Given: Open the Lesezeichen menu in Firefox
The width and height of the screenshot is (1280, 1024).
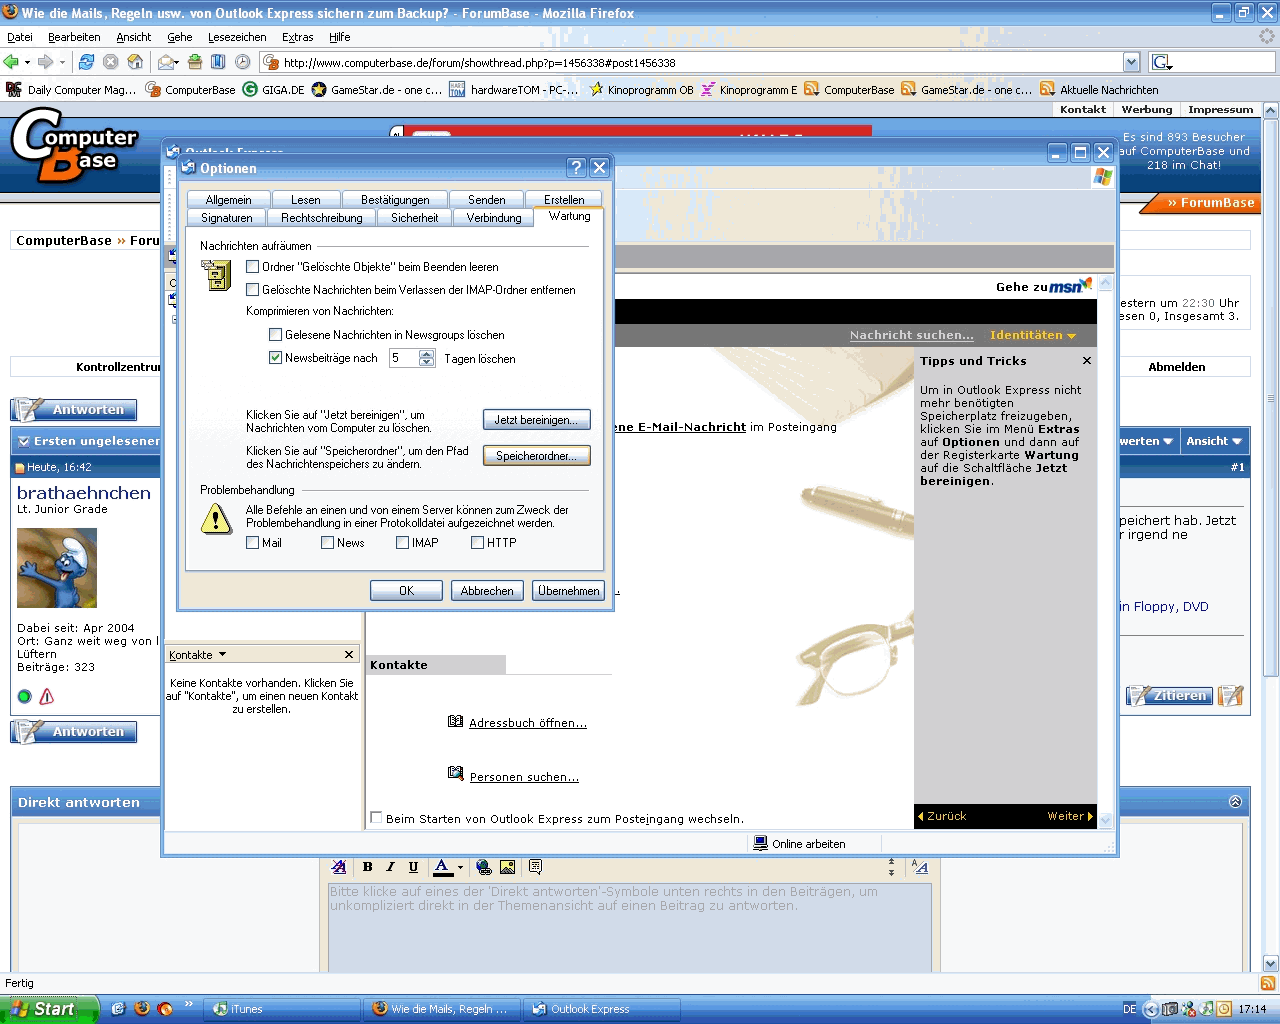Looking at the screenshot, I should tap(237, 37).
